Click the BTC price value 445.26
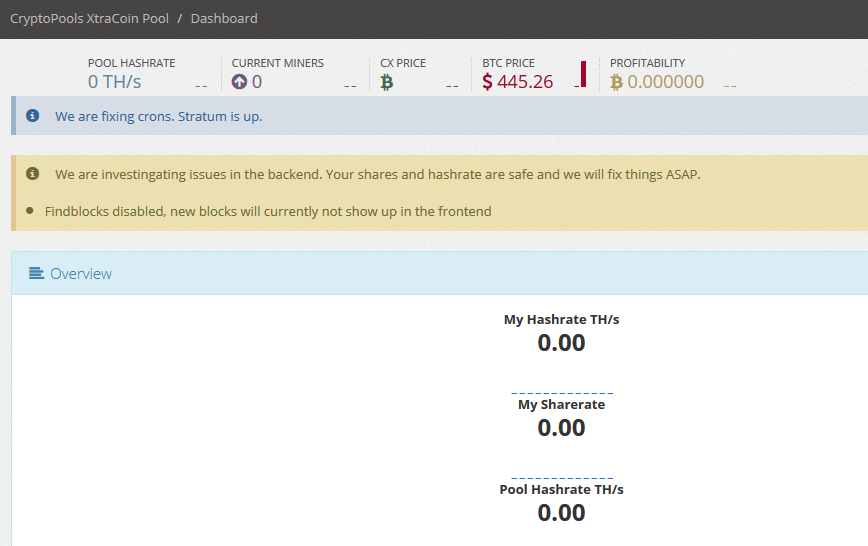This screenshot has height=546, width=868. 525,82
